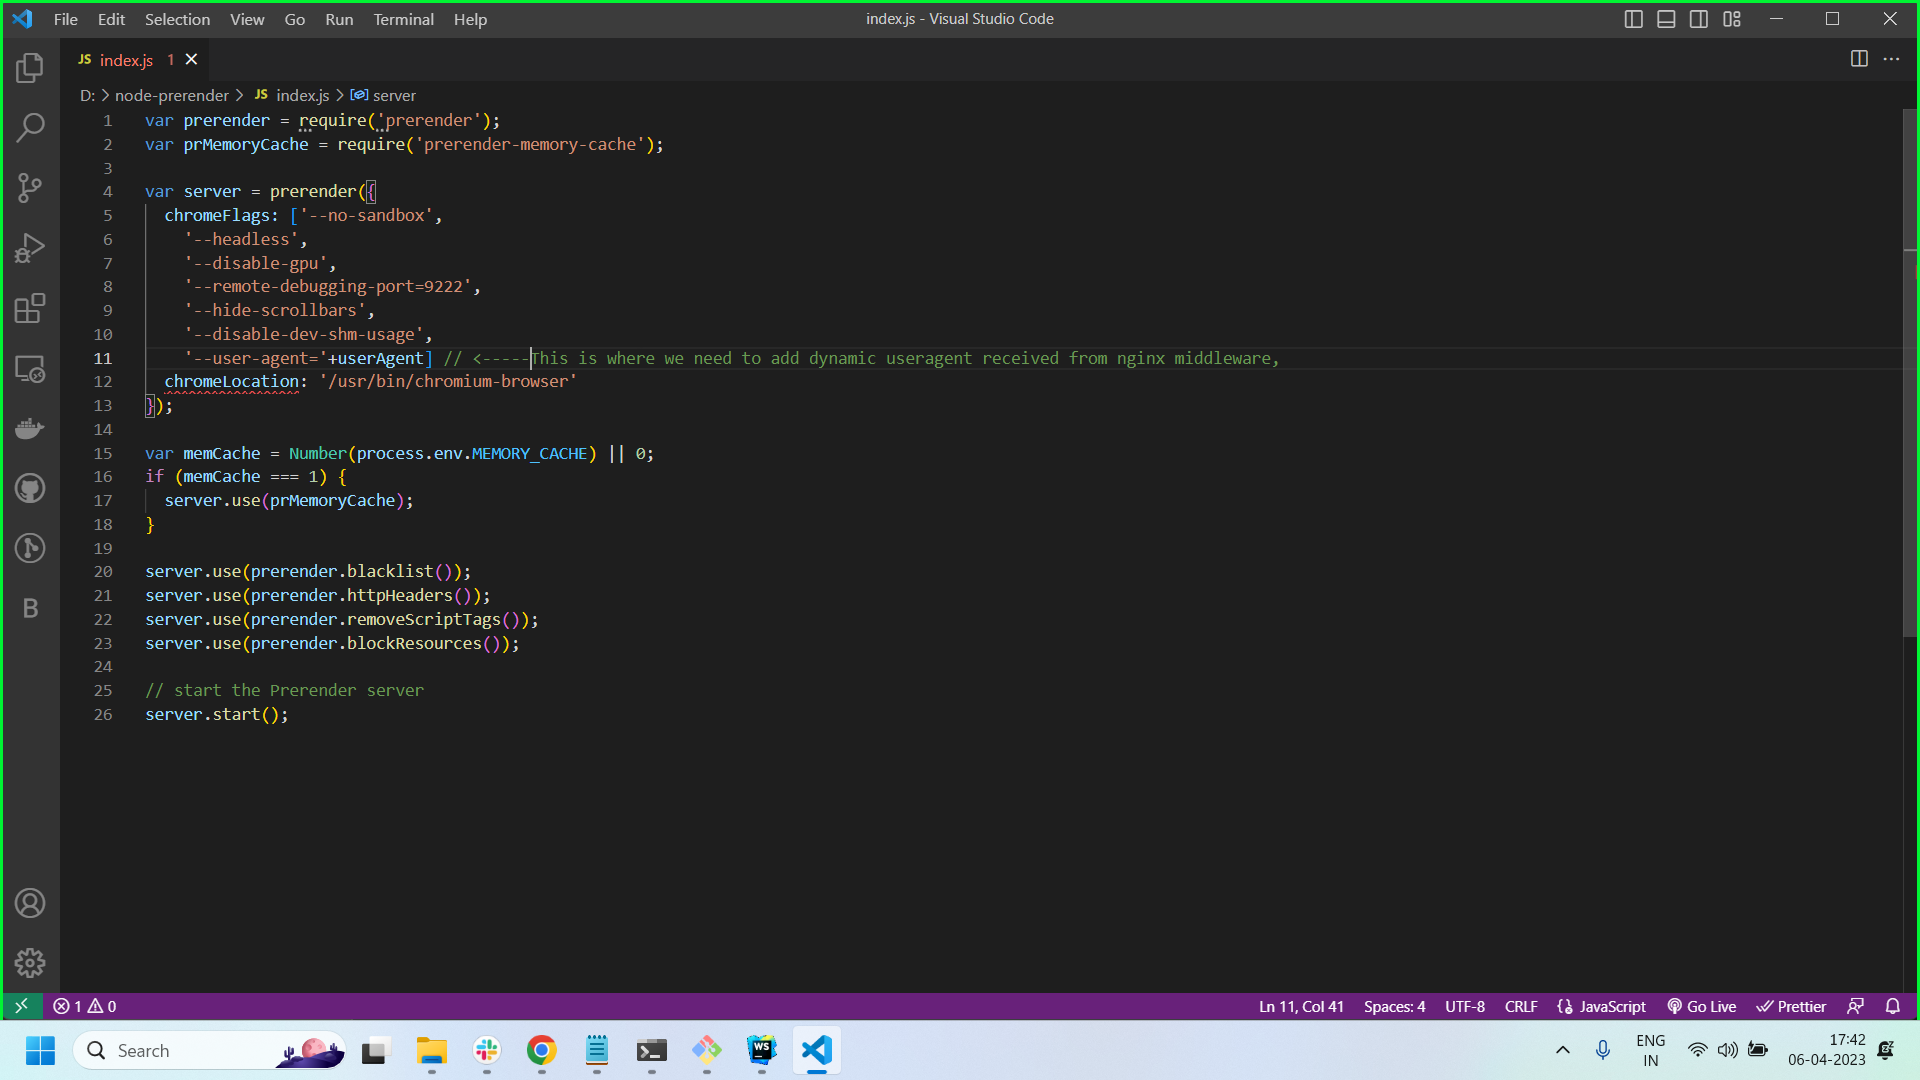1920x1080 pixels.
Task: Expand the node-prerender breadcrumb
Action: pos(172,95)
